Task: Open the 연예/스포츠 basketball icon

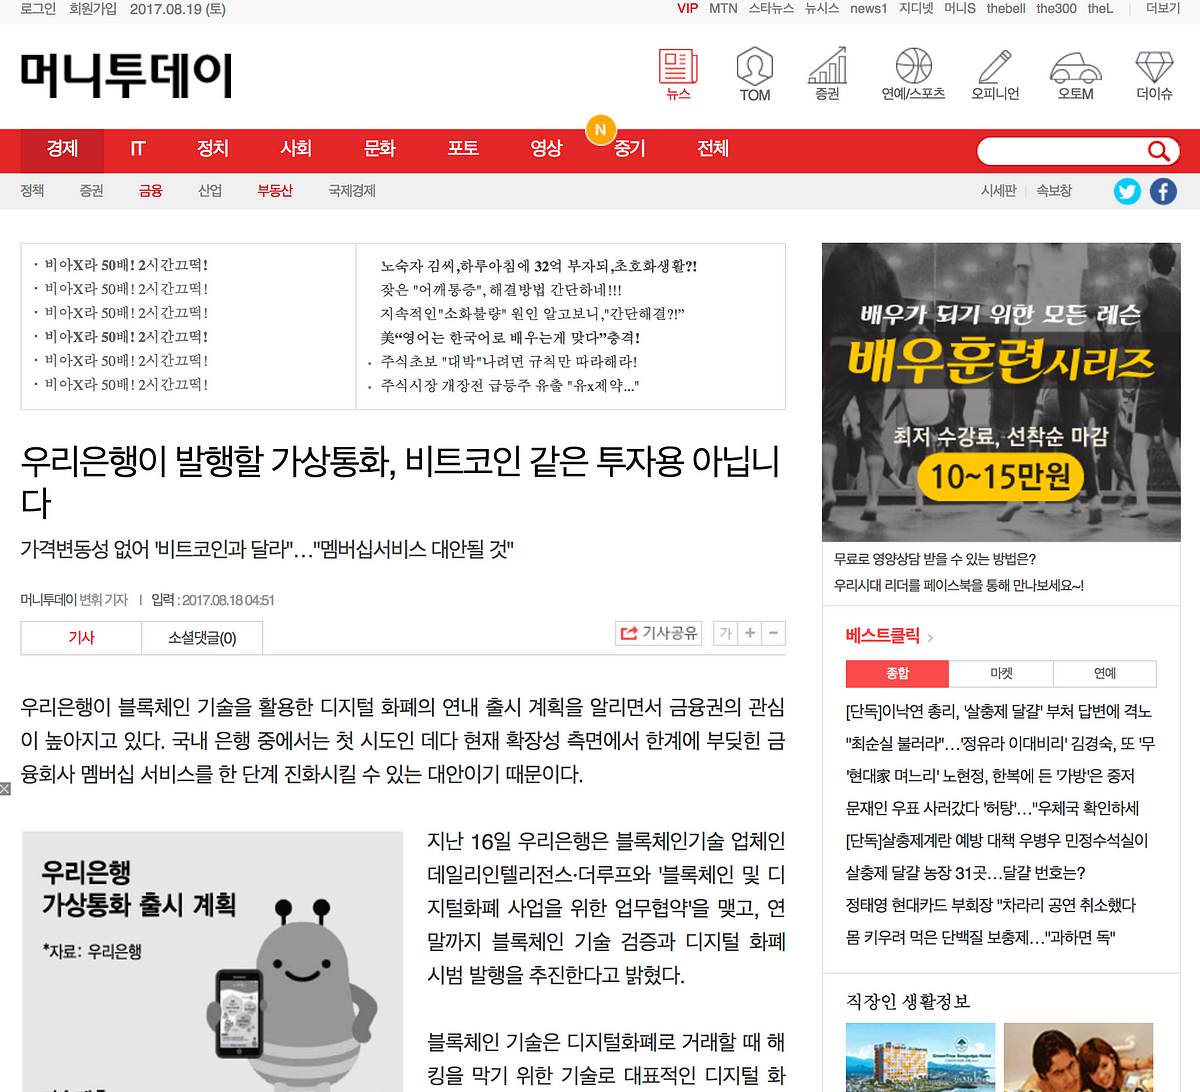Action: click(913, 74)
